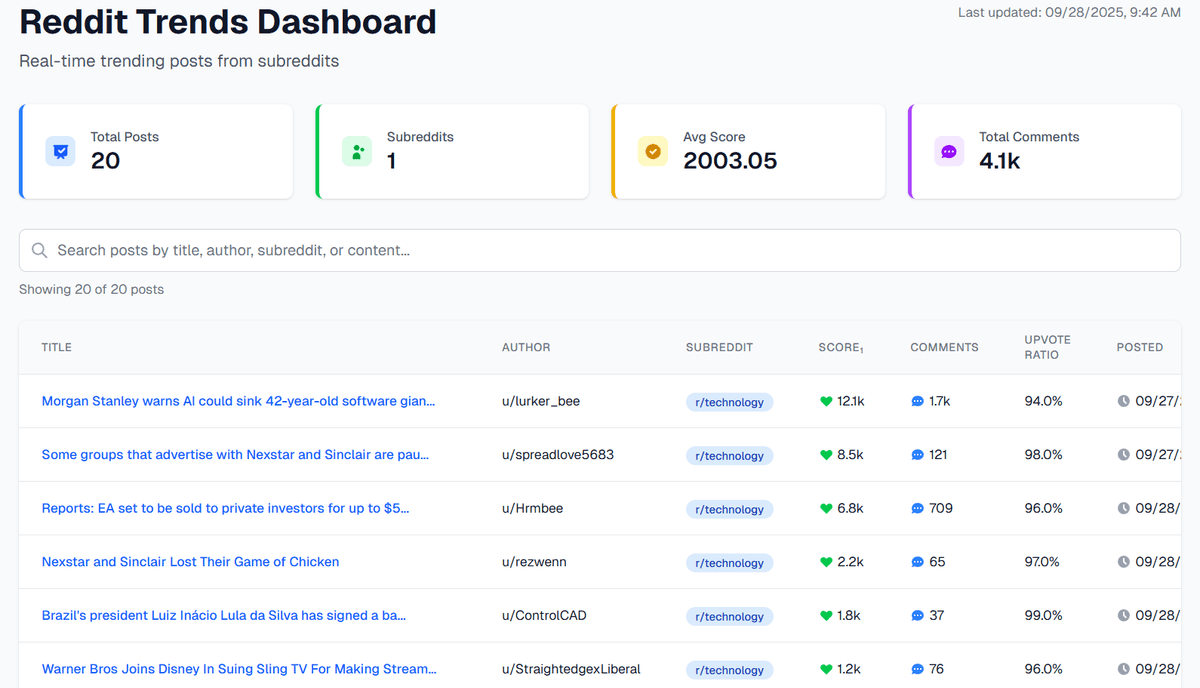Image resolution: width=1200 pixels, height=688 pixels.
Task: Click the search magnifying glass icon
Action: point(40,250)
